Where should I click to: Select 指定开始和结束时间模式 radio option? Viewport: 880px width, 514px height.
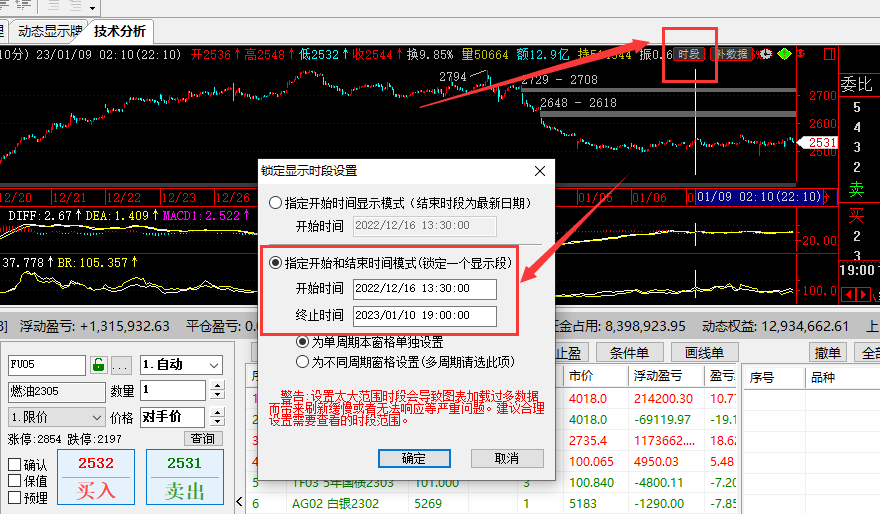[275, 263]
